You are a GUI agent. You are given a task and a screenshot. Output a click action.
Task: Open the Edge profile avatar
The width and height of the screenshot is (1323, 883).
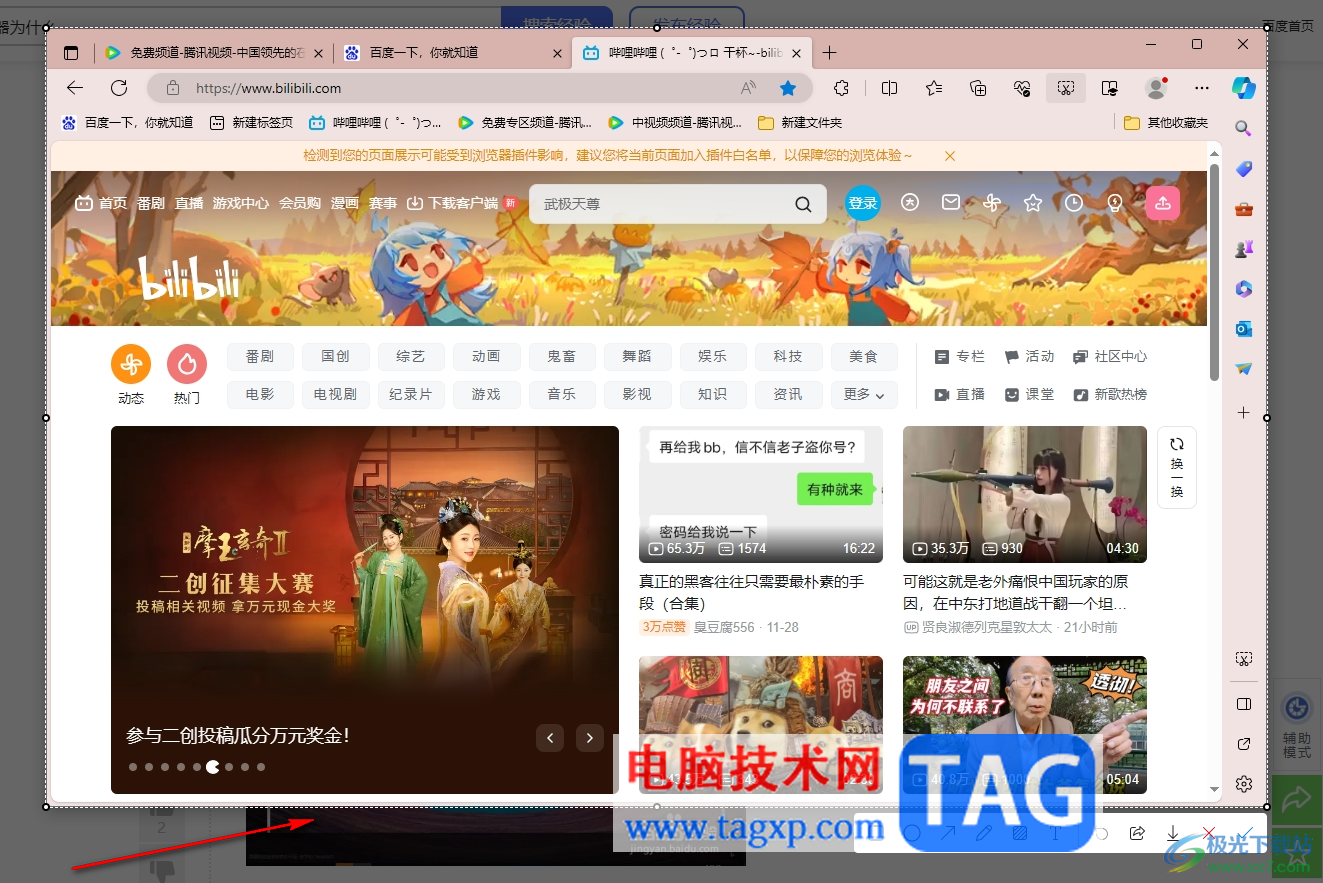pos(1156,88)
